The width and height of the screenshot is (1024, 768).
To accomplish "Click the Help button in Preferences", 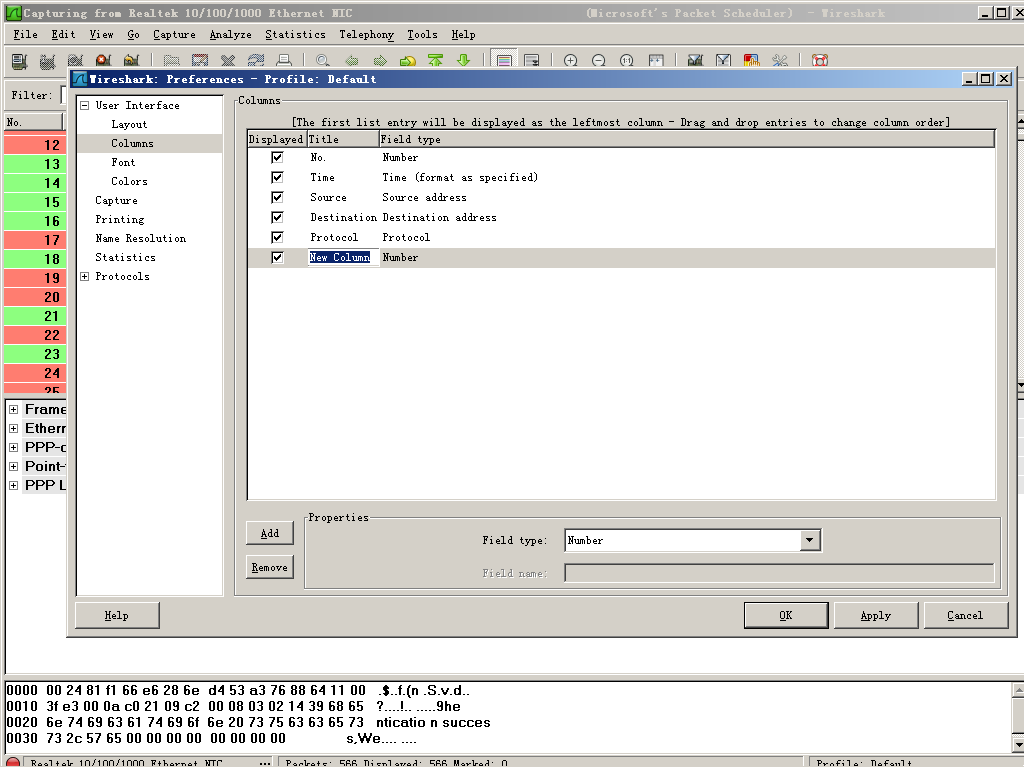I will click(x=117, y=615).
